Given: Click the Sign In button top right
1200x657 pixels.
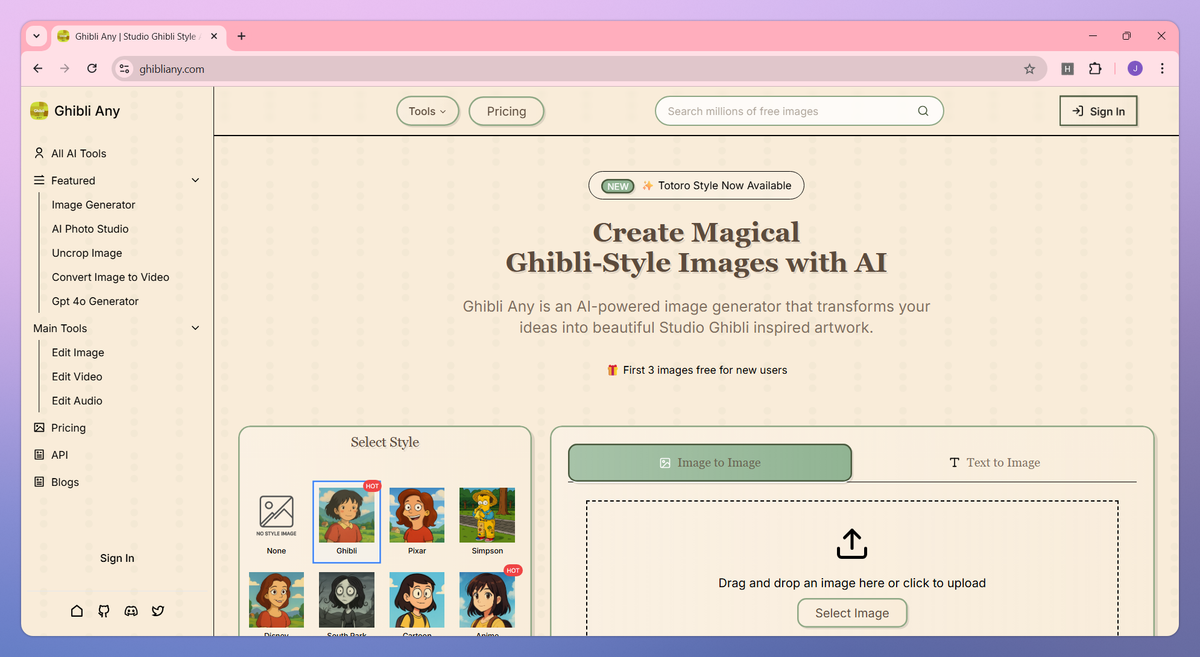Looking at the screenshot, I should tap(1098, 111).
